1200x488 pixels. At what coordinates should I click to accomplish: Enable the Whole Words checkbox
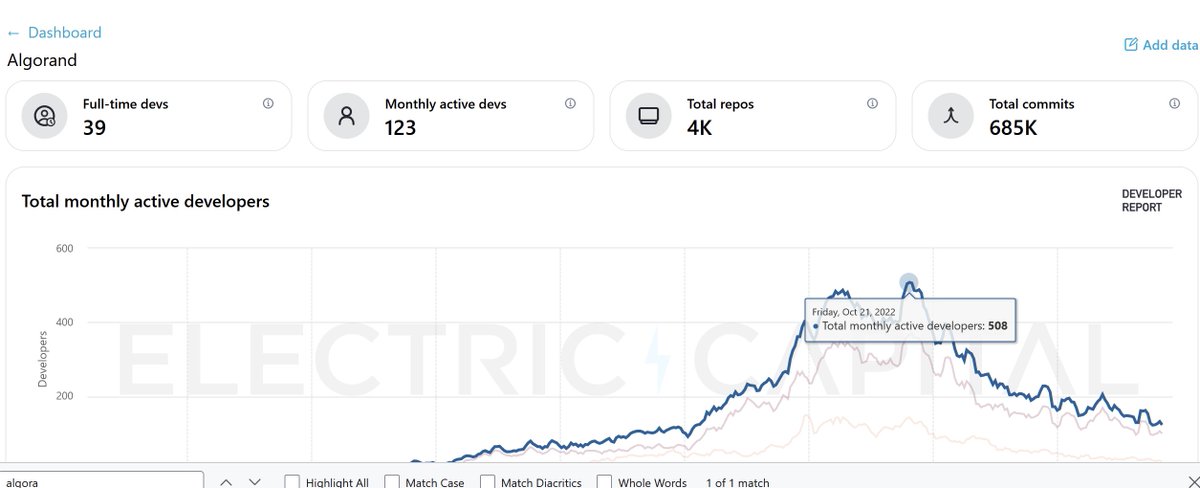[605, 483]
